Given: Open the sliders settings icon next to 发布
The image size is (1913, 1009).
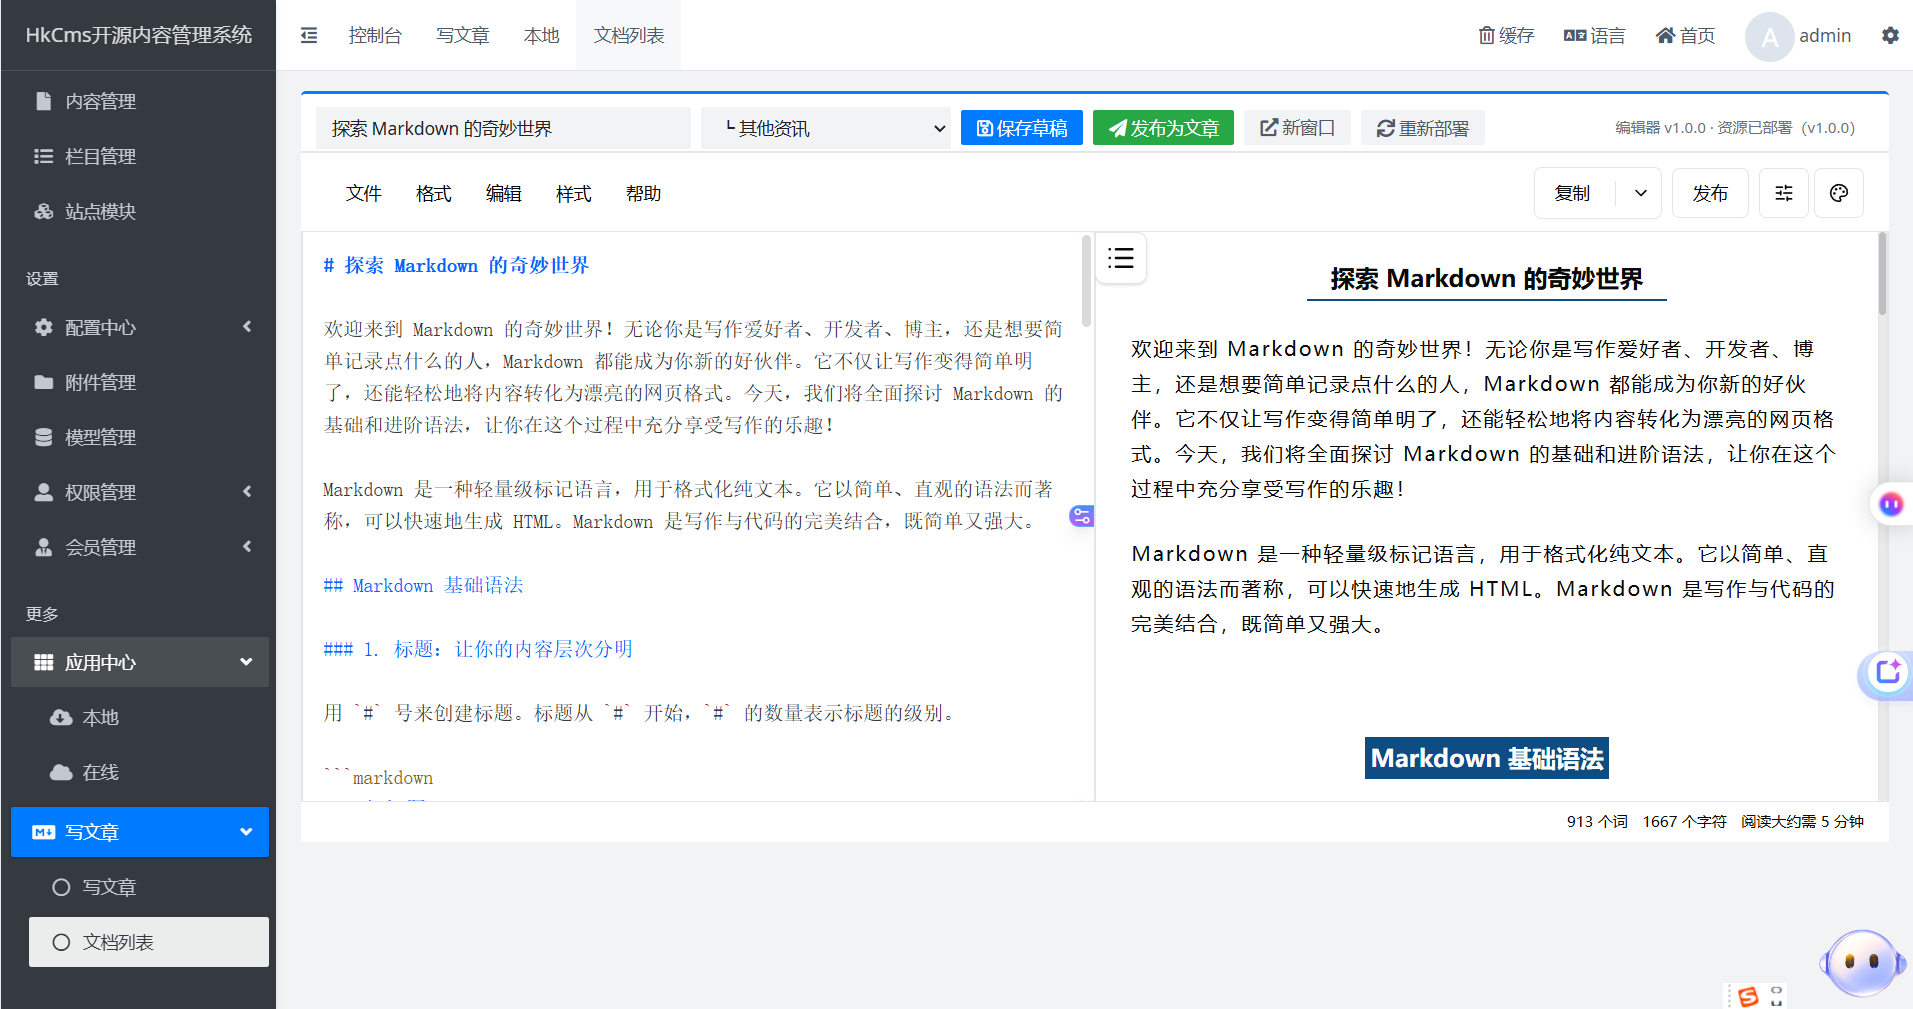Looking at the screenshot, I should (1784, 193).
